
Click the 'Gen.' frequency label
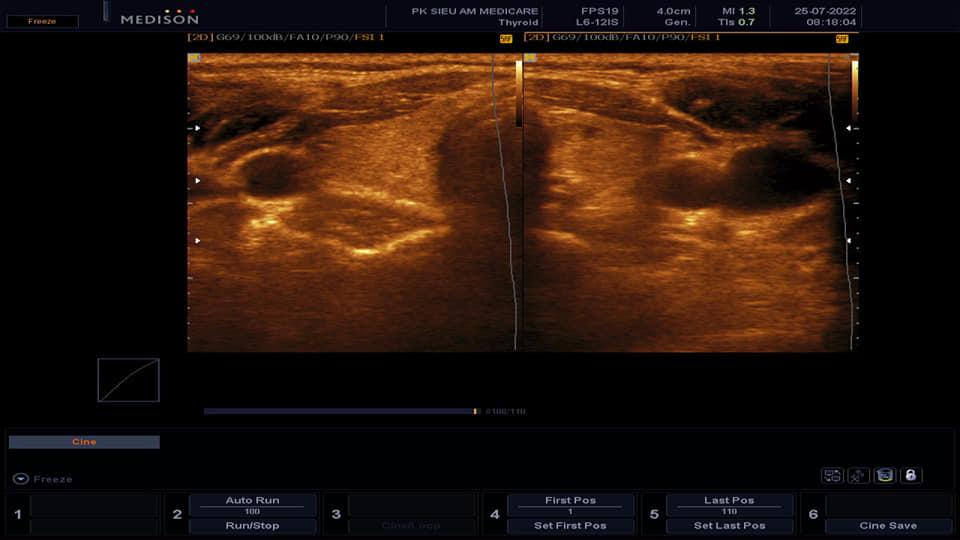[x=677, y=22]
